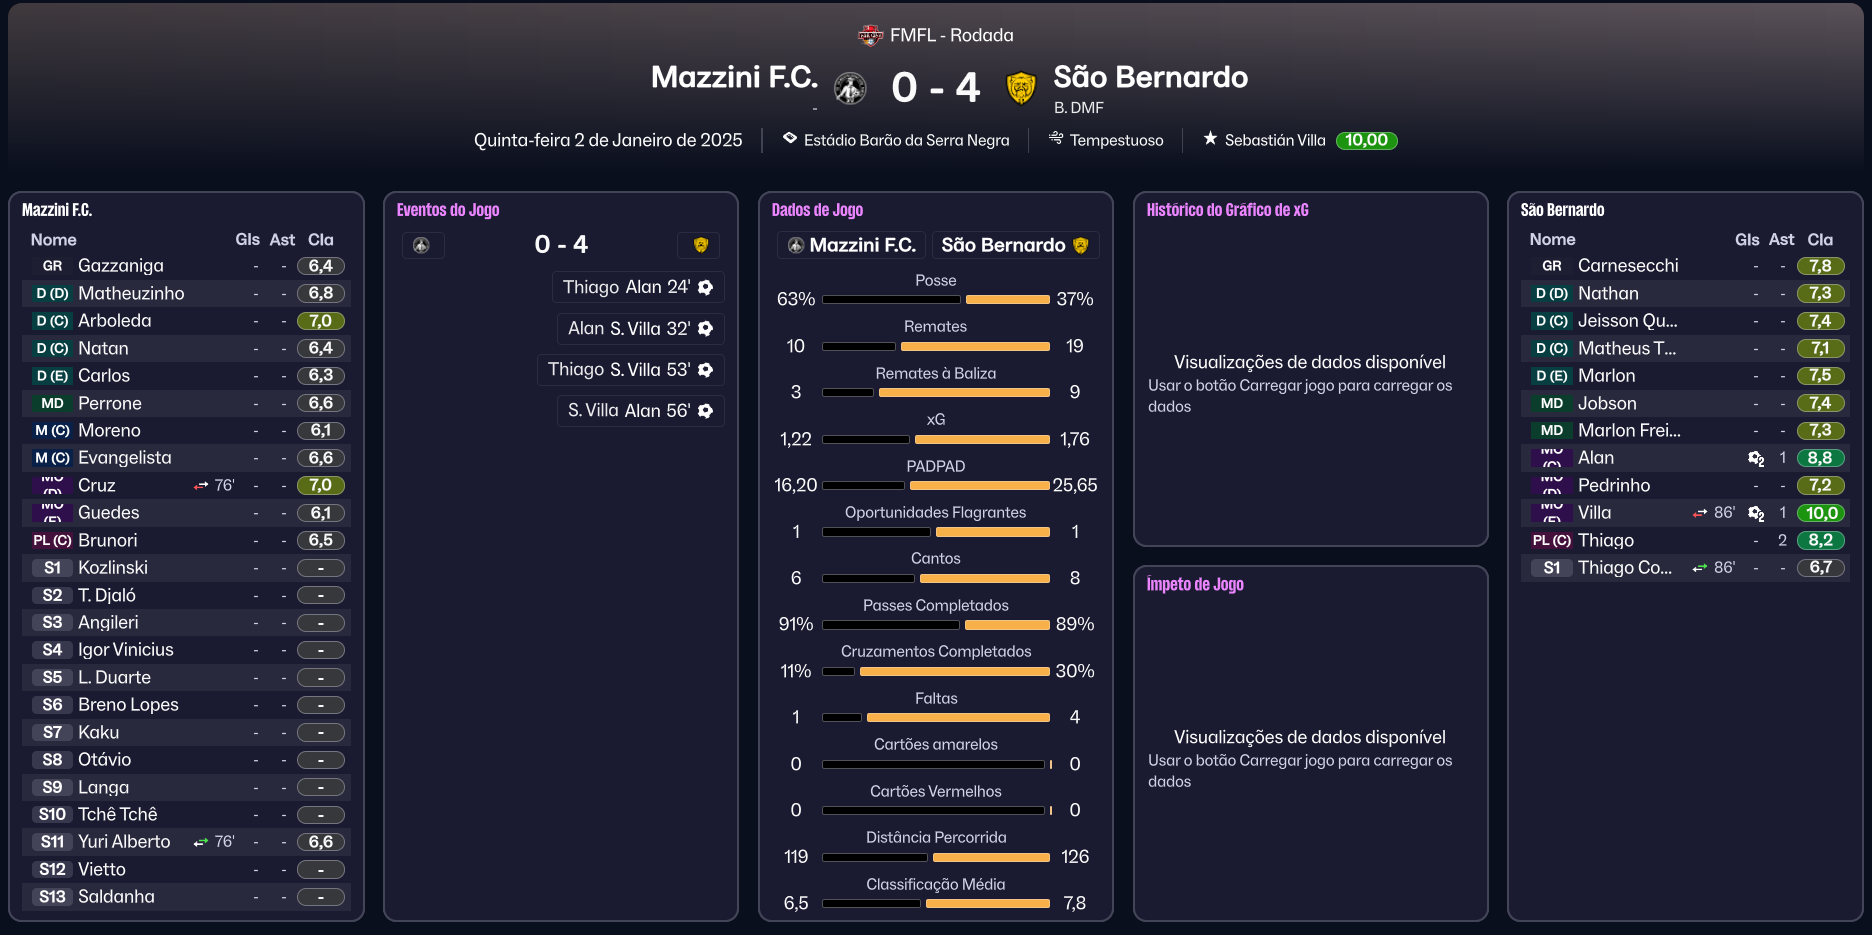Click the Cla column header in Mazzini lineup
This screenshot has height=935, width=1872.
click(320, 240)
